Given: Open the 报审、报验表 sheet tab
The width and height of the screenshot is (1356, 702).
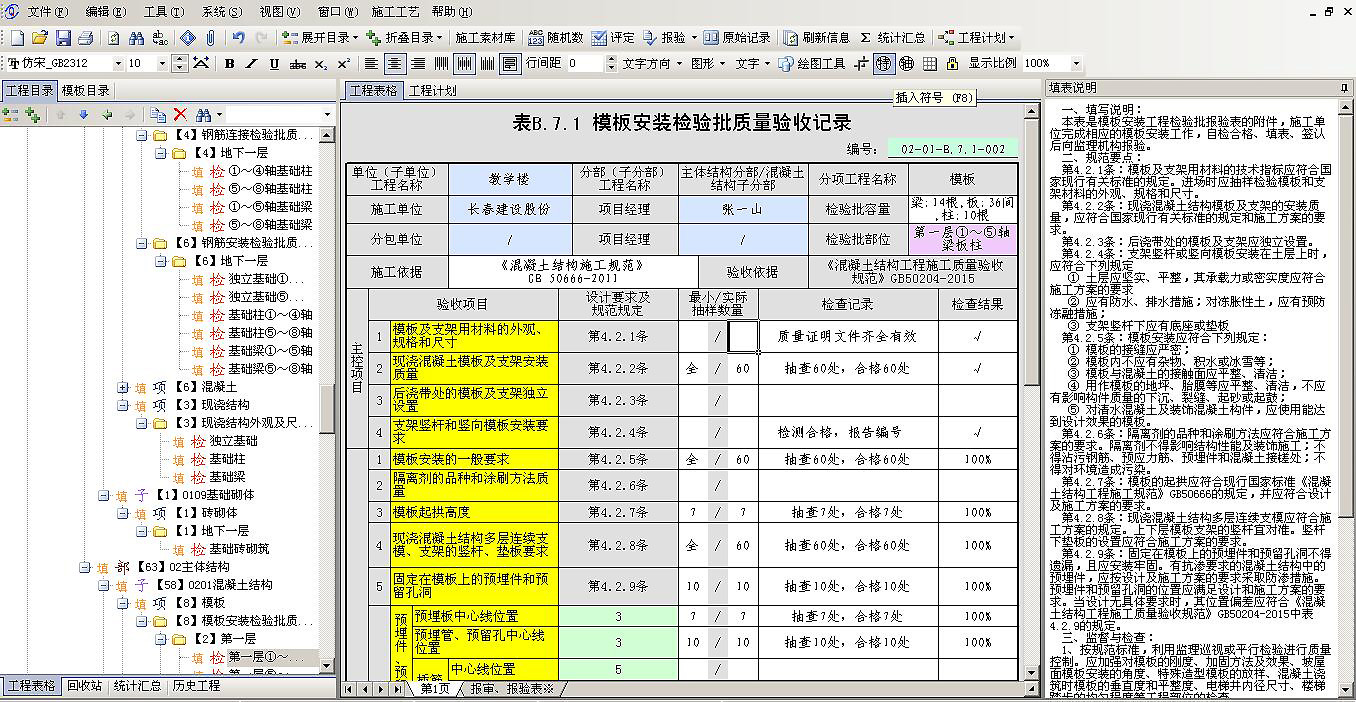Looking at the screenshot, I should [512, 688].
